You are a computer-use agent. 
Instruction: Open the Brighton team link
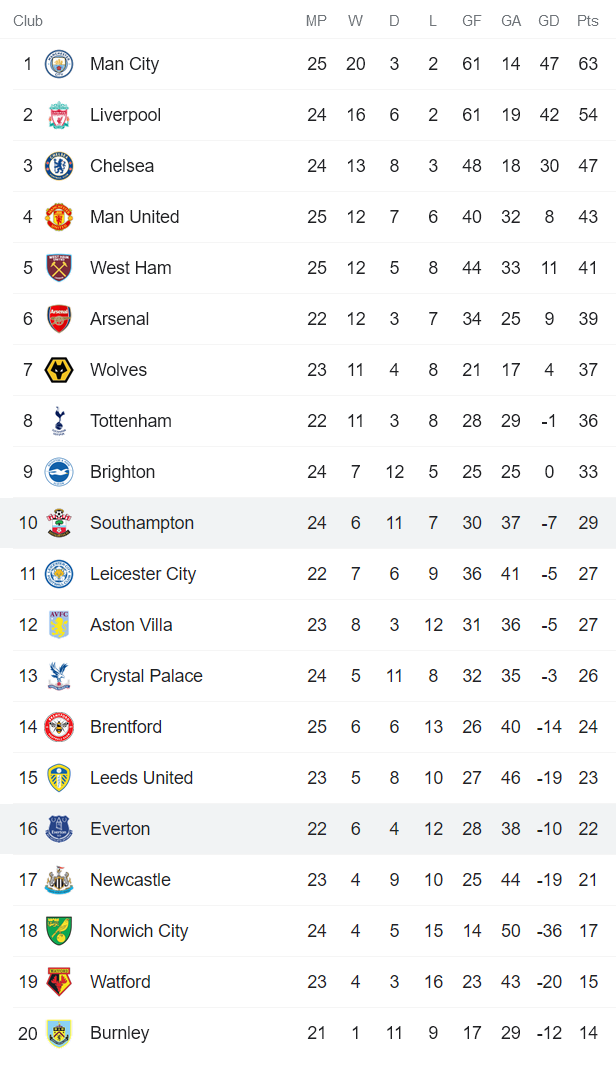click(x=122, y=472)
